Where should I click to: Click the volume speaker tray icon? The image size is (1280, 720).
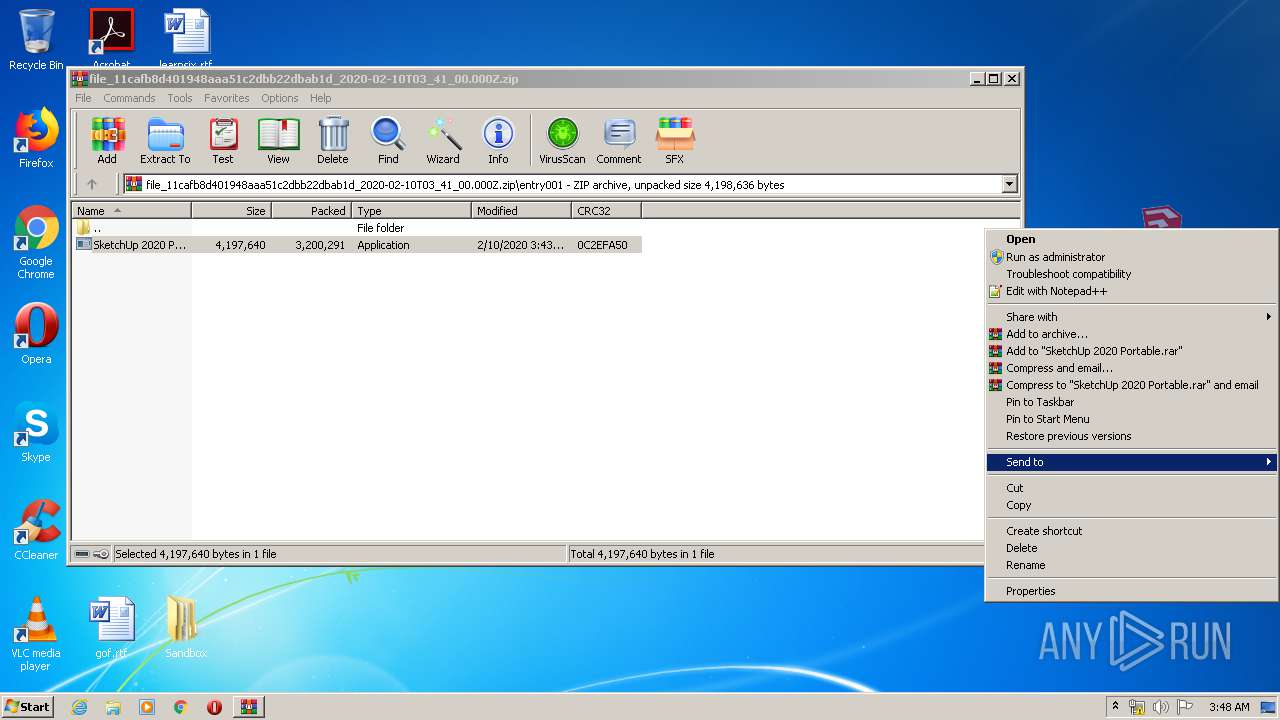(x=1161, y=707)
